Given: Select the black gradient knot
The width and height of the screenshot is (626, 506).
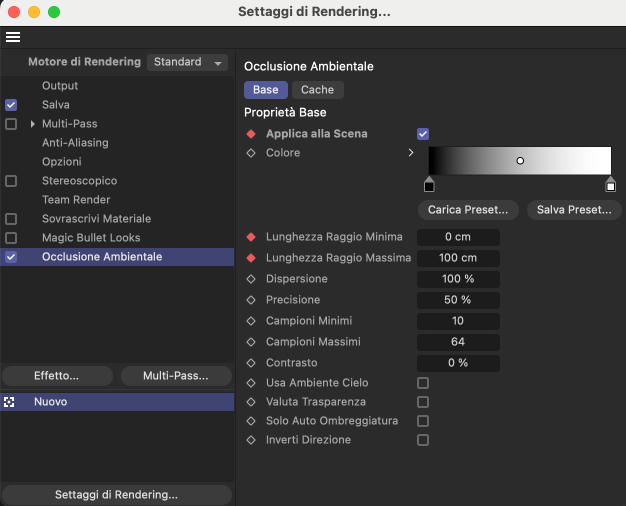Looking at the screenshot, I should (x=429, y=184).
